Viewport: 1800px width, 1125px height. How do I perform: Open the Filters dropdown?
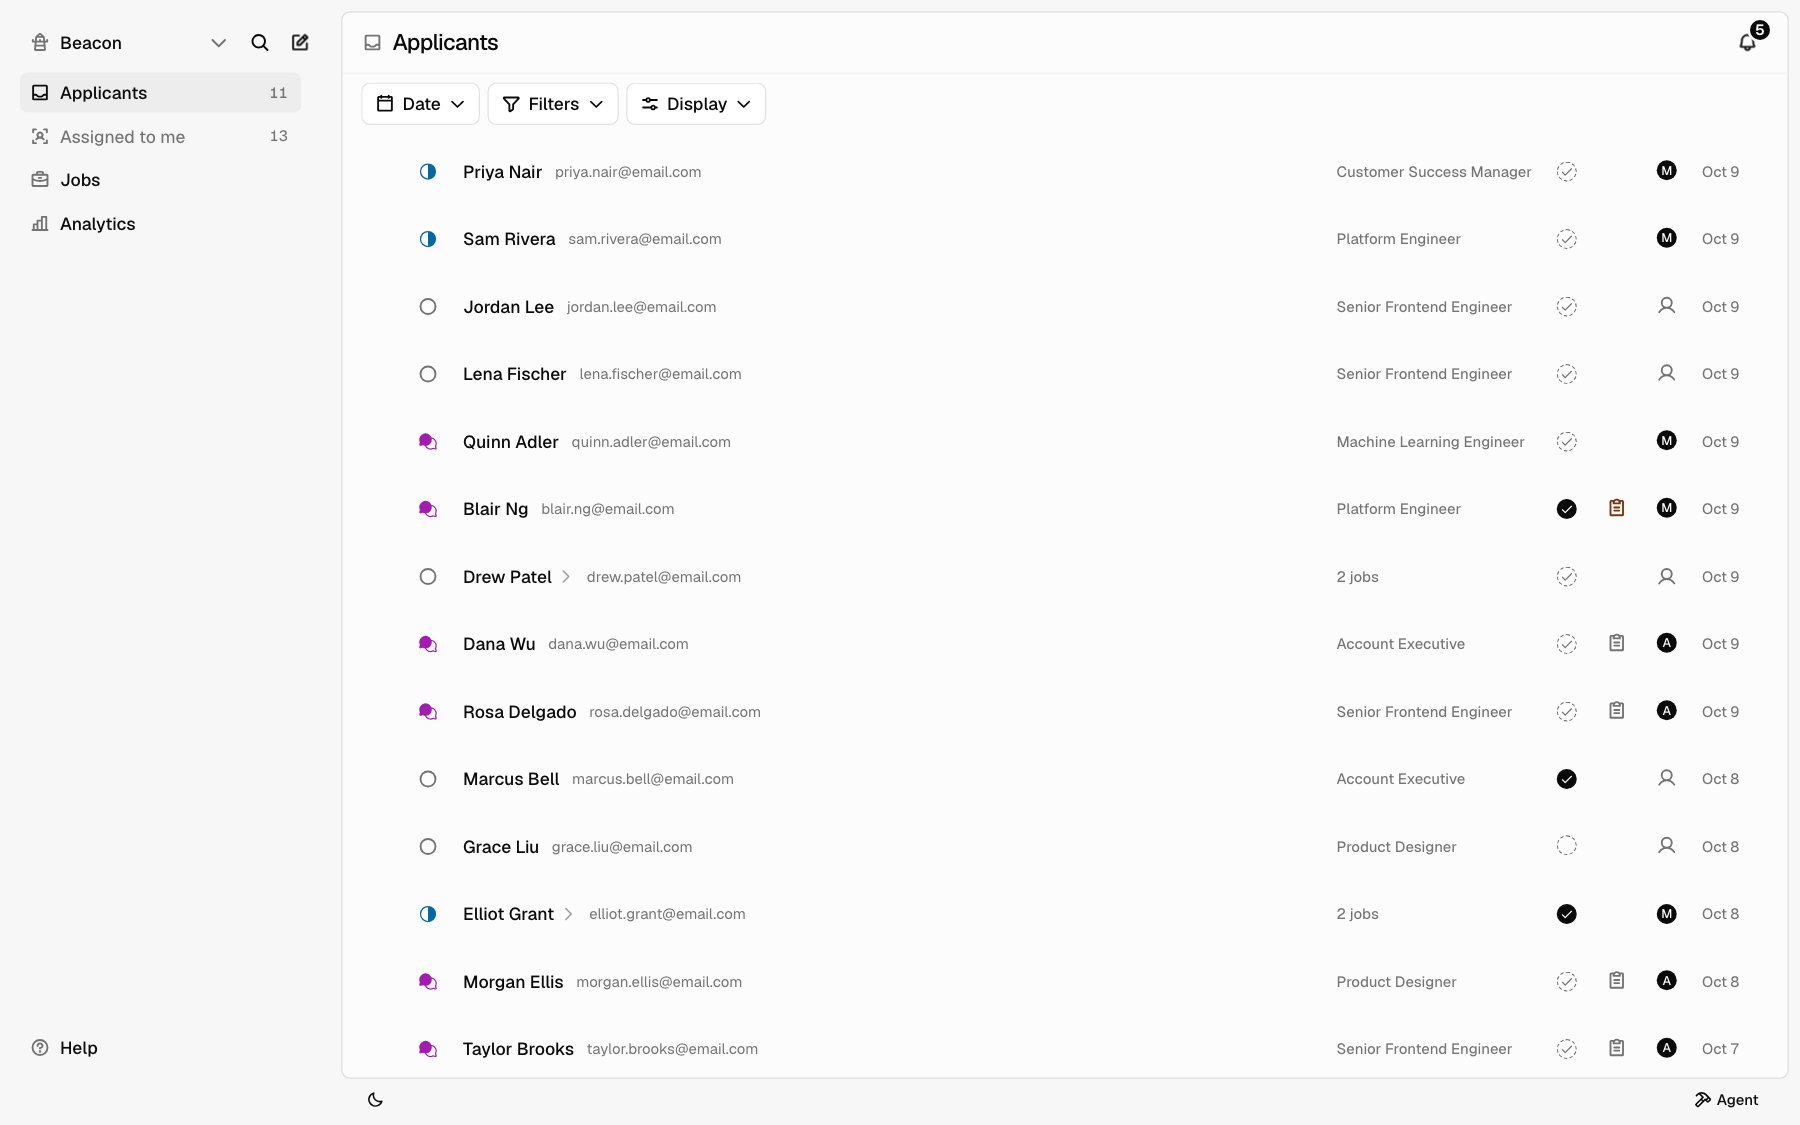pyautogui.click(x=553, y=104)
